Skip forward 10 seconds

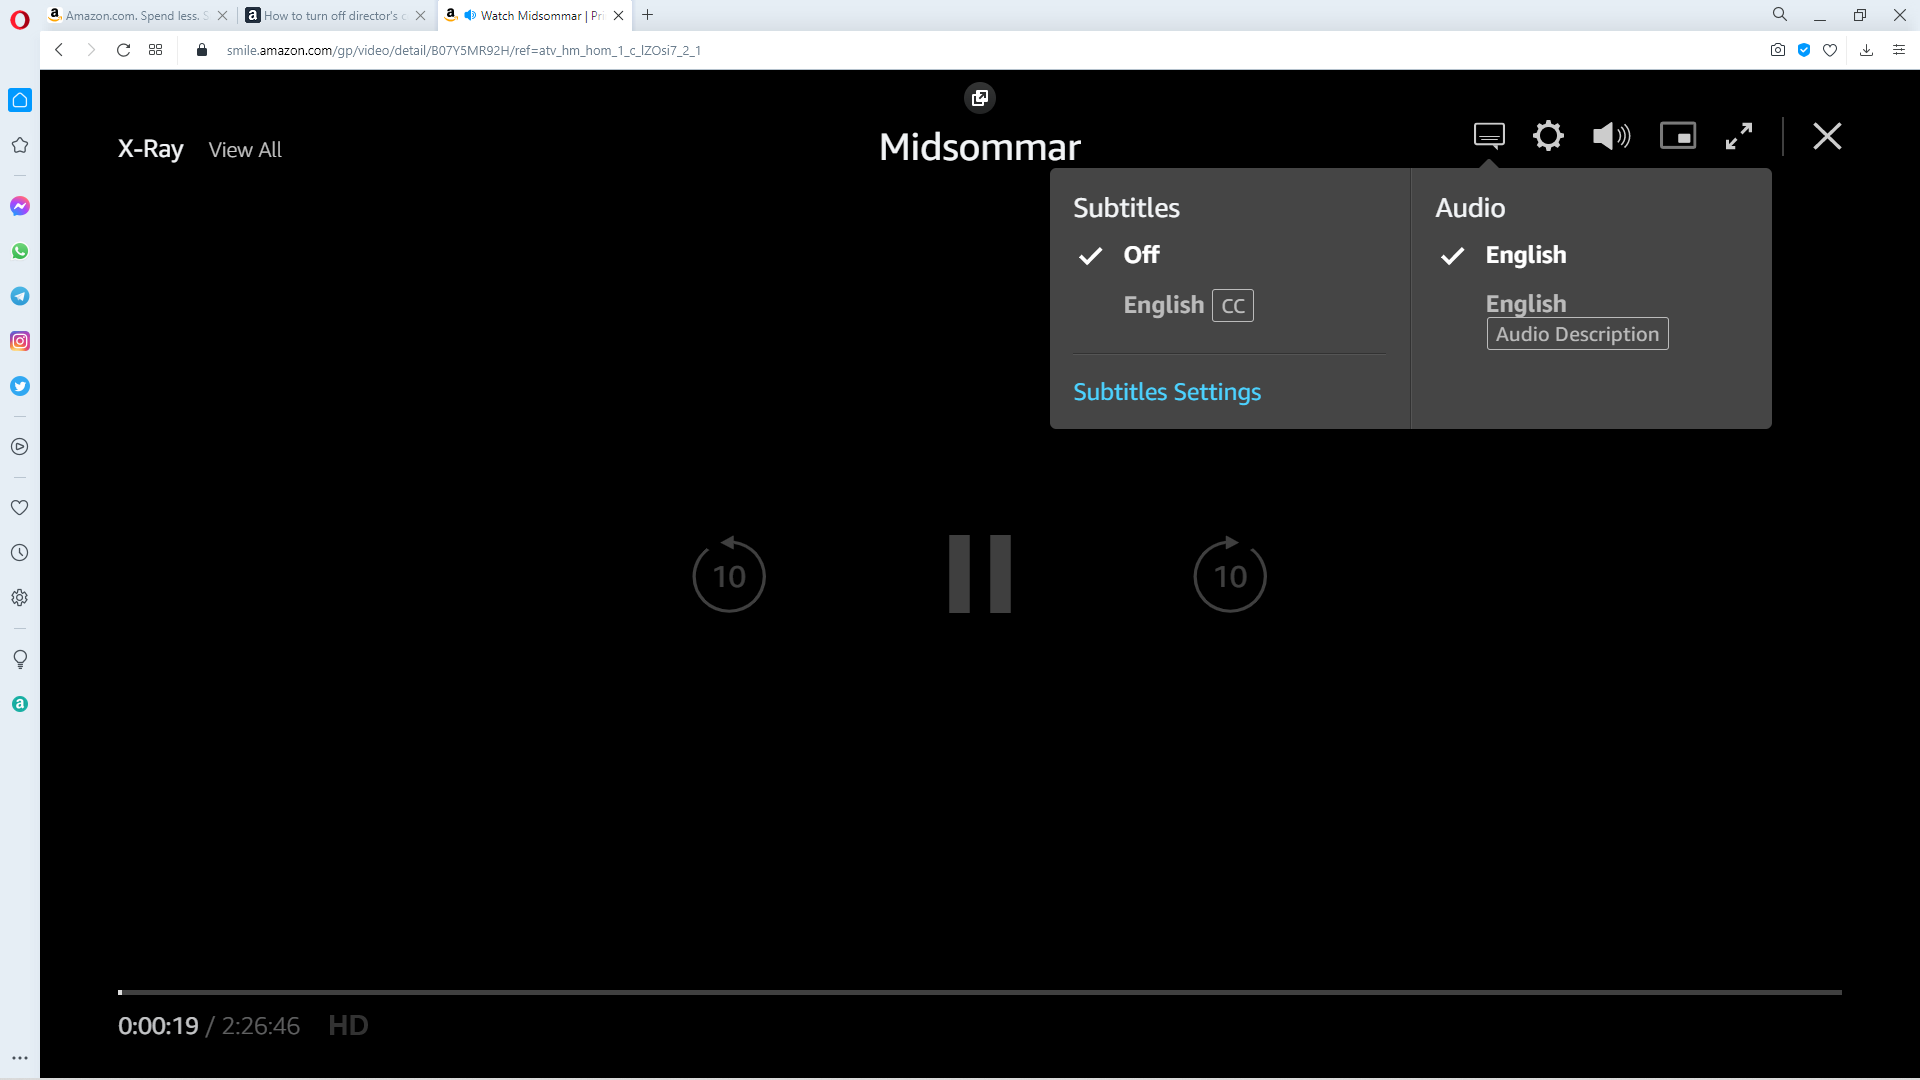[x=1230, y=575]
